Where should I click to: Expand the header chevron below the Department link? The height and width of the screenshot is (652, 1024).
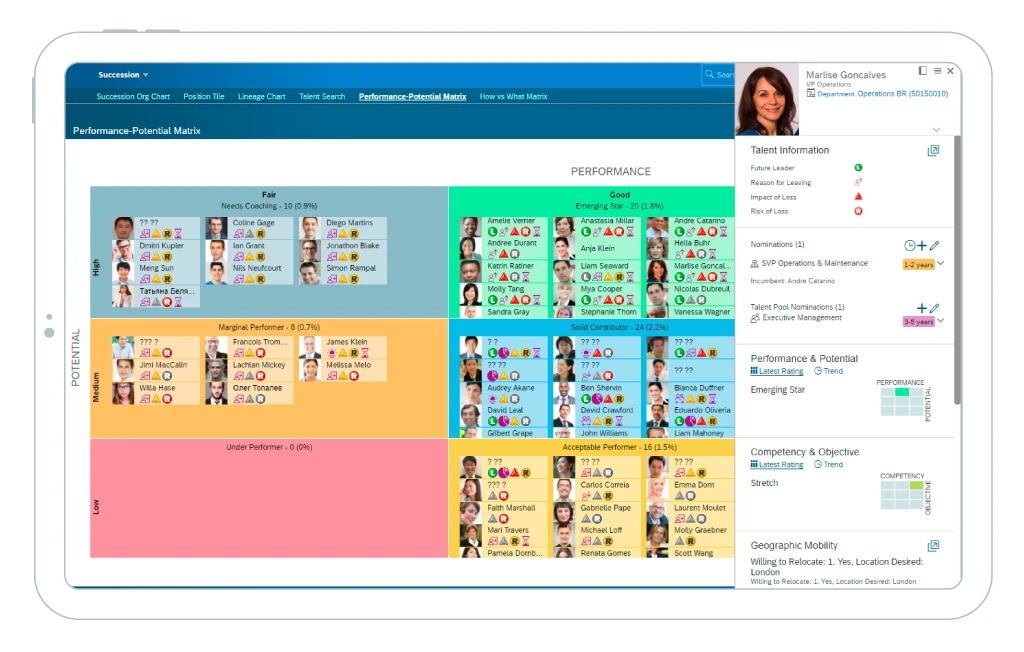936,129
